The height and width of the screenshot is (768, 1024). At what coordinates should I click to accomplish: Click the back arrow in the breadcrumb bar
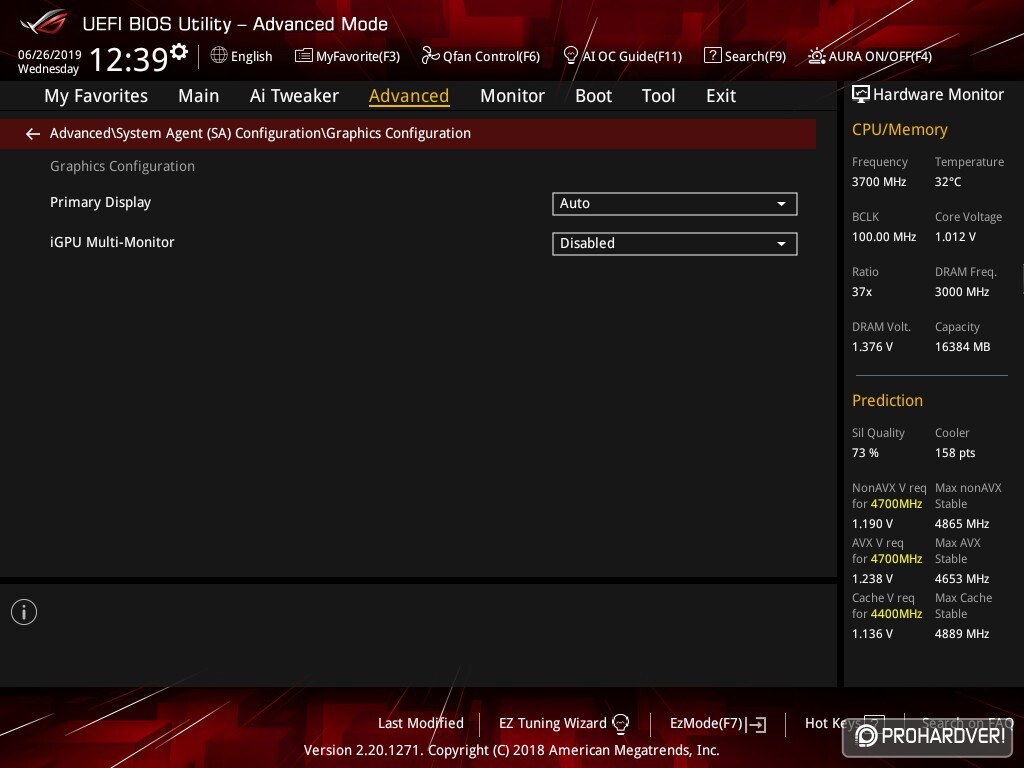pyautogui.click(x=33, y=134)
